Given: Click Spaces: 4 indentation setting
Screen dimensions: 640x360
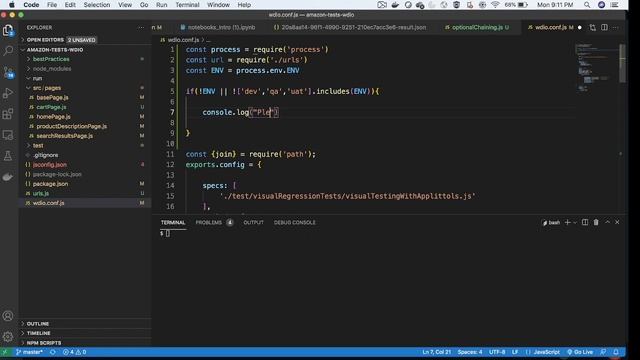Looking at the screenshot, I should tap(470, 352).
